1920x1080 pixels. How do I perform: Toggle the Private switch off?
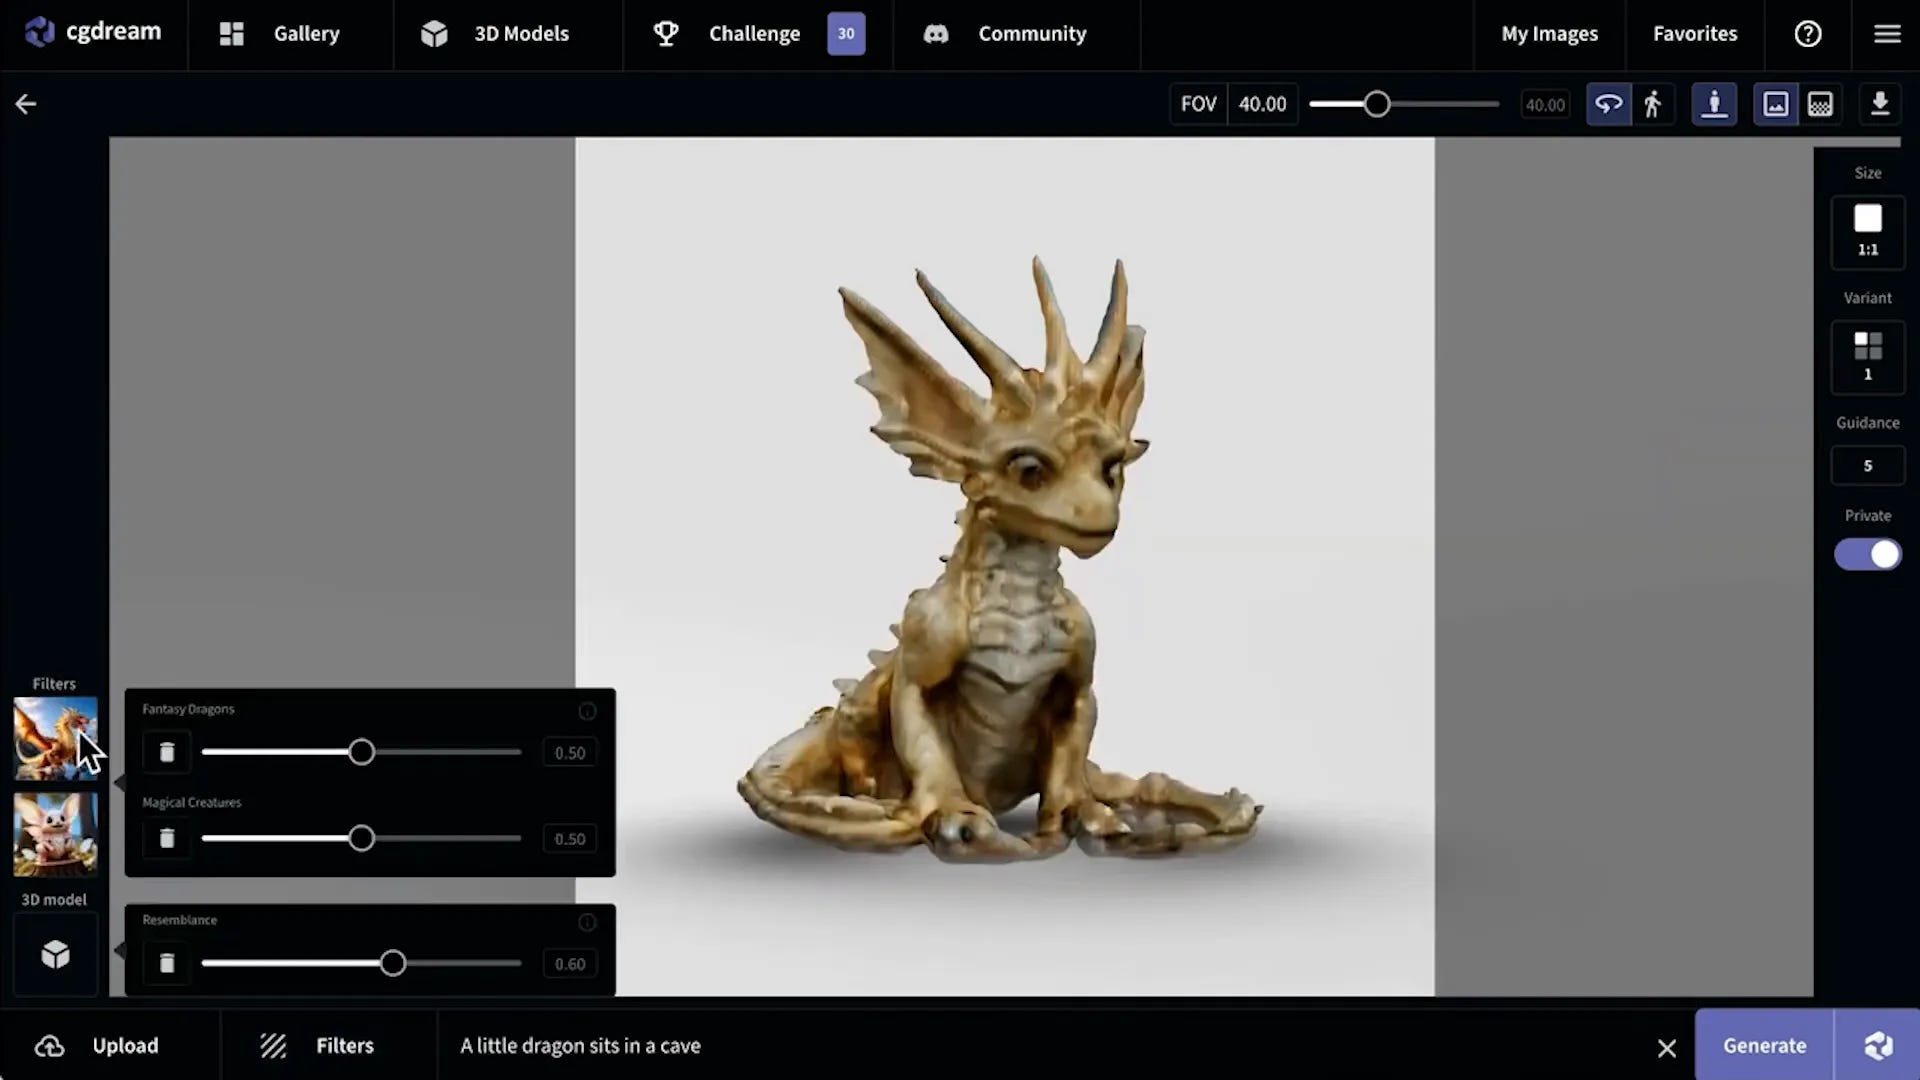pyautogui.click(x=1867, y=554)
